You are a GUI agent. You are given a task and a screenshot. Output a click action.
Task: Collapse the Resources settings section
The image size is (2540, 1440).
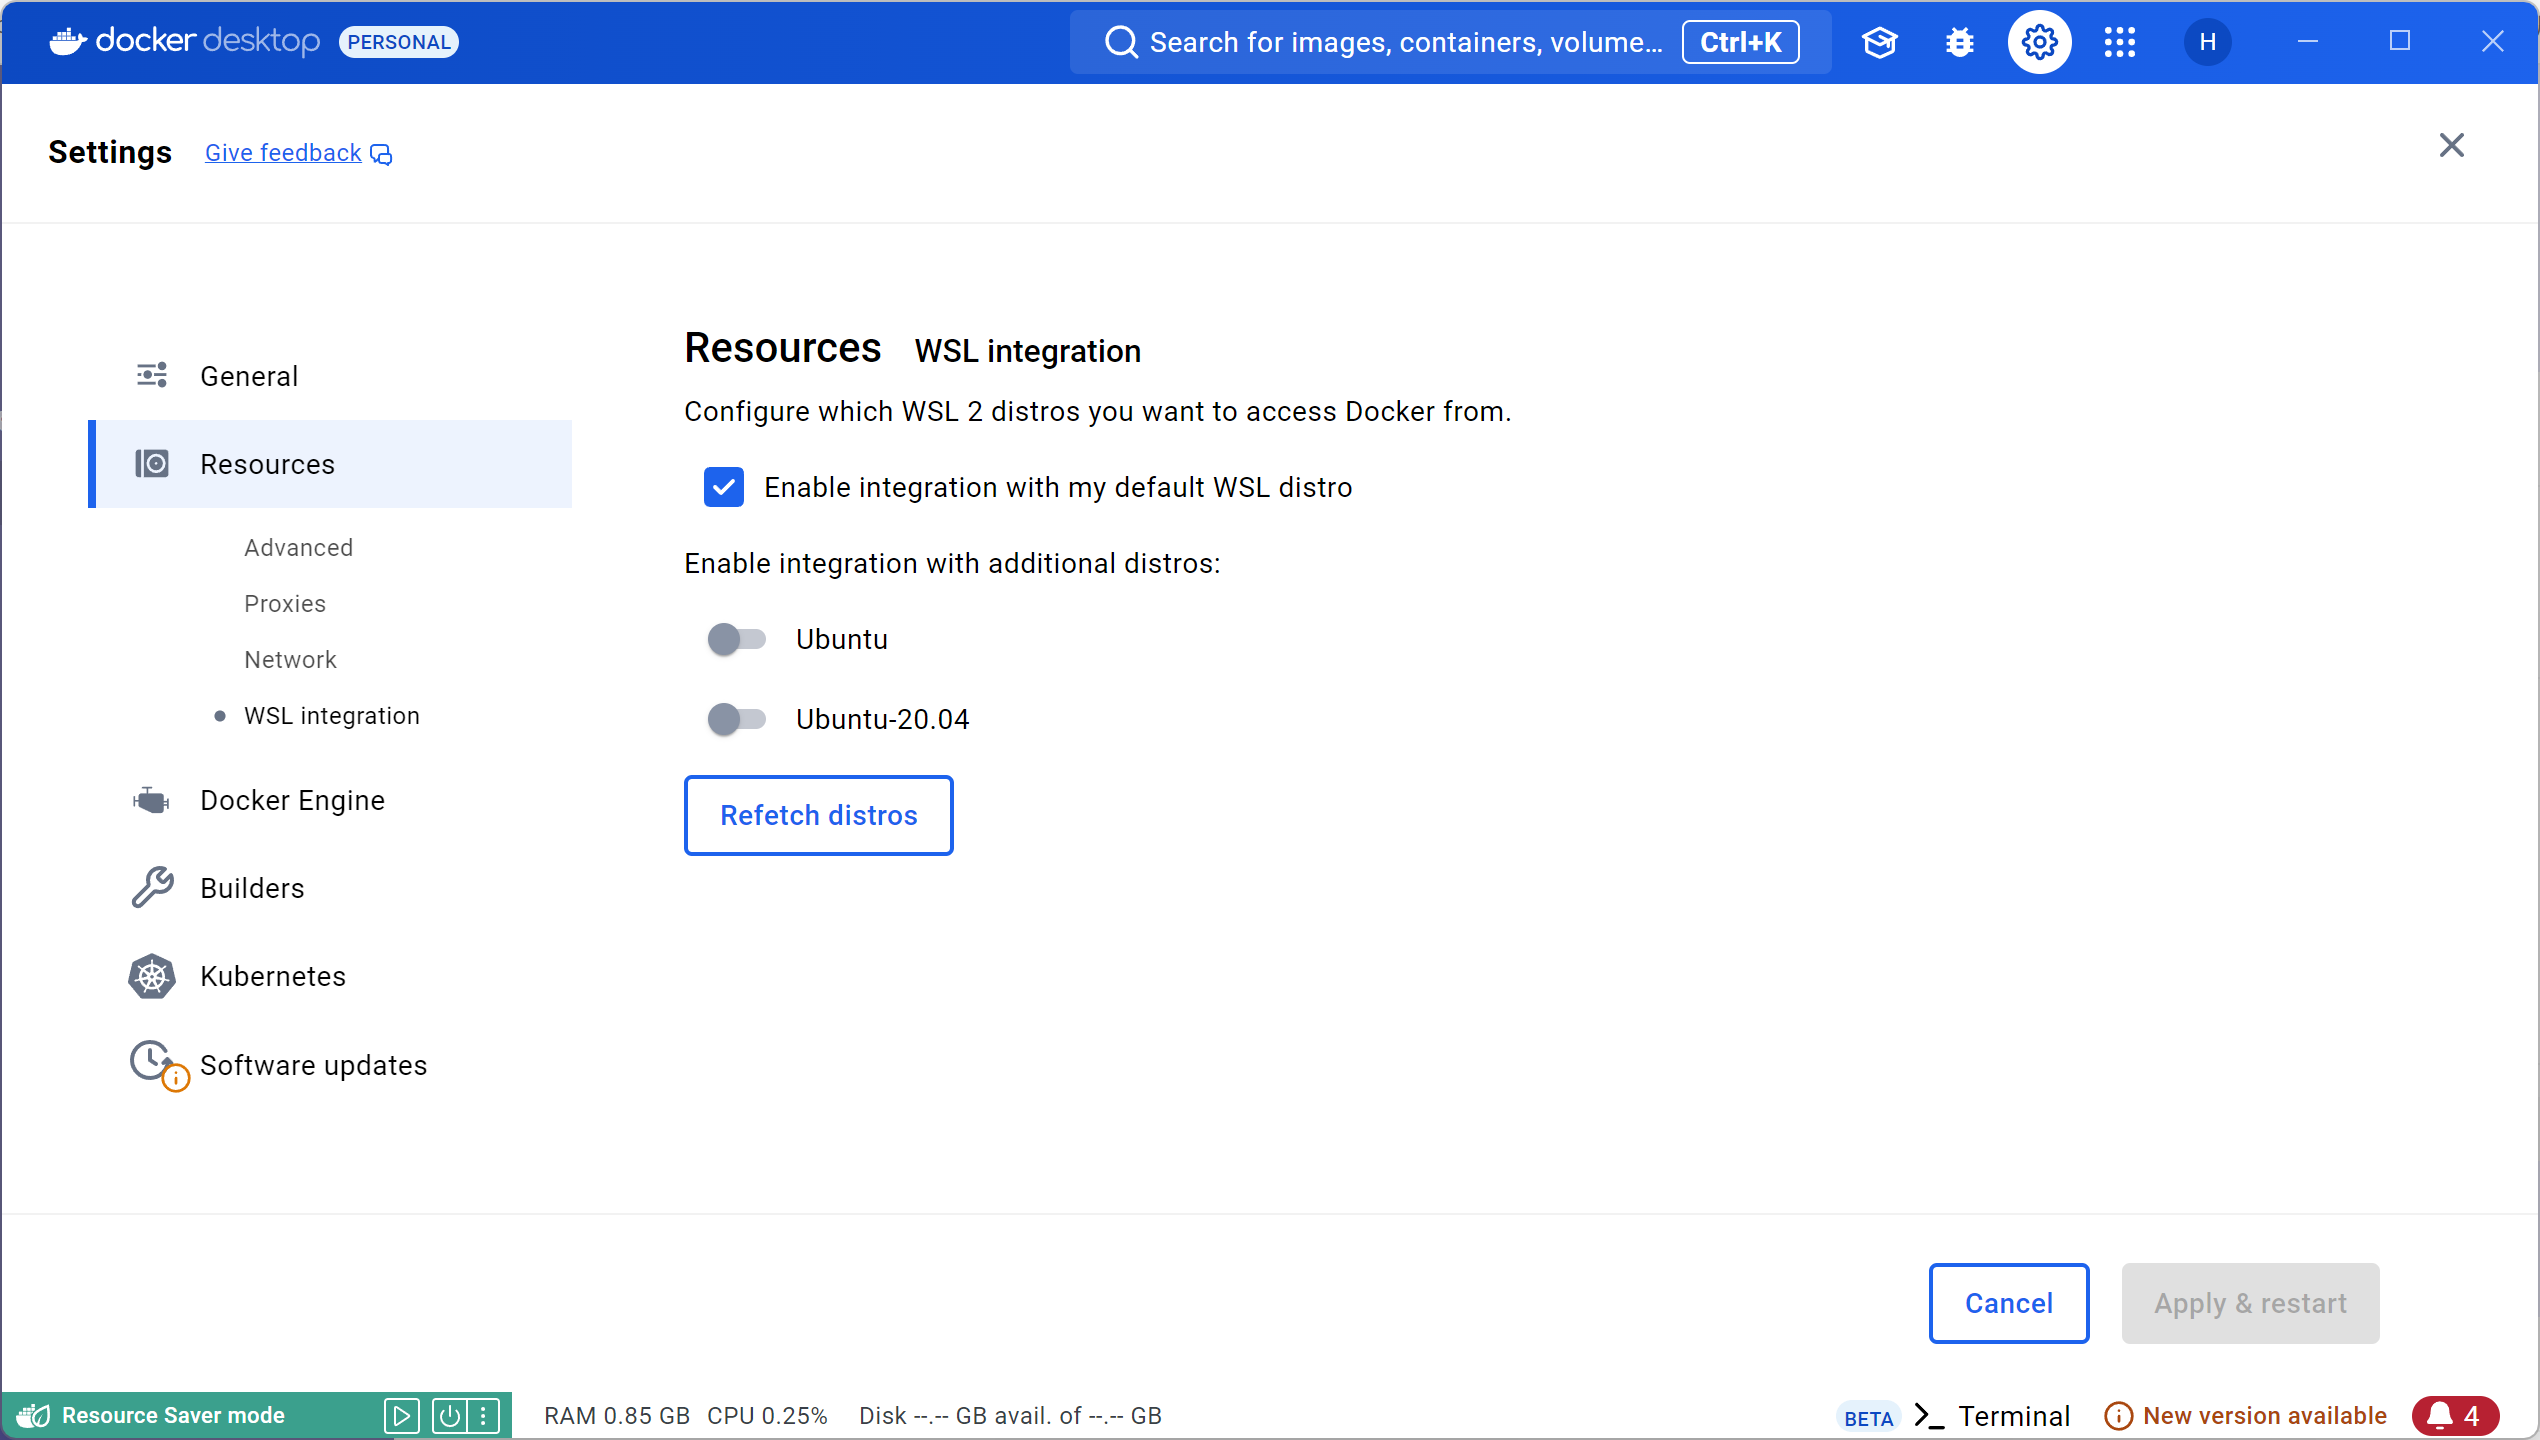pos(330,464)
